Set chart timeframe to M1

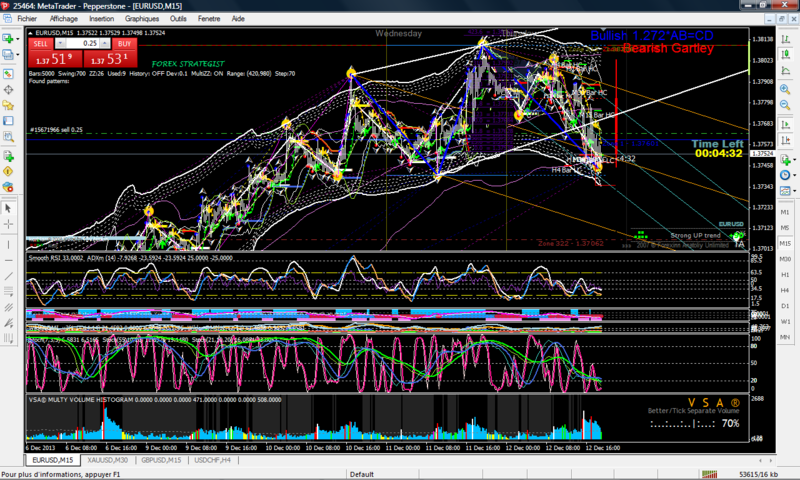(785, 212)
